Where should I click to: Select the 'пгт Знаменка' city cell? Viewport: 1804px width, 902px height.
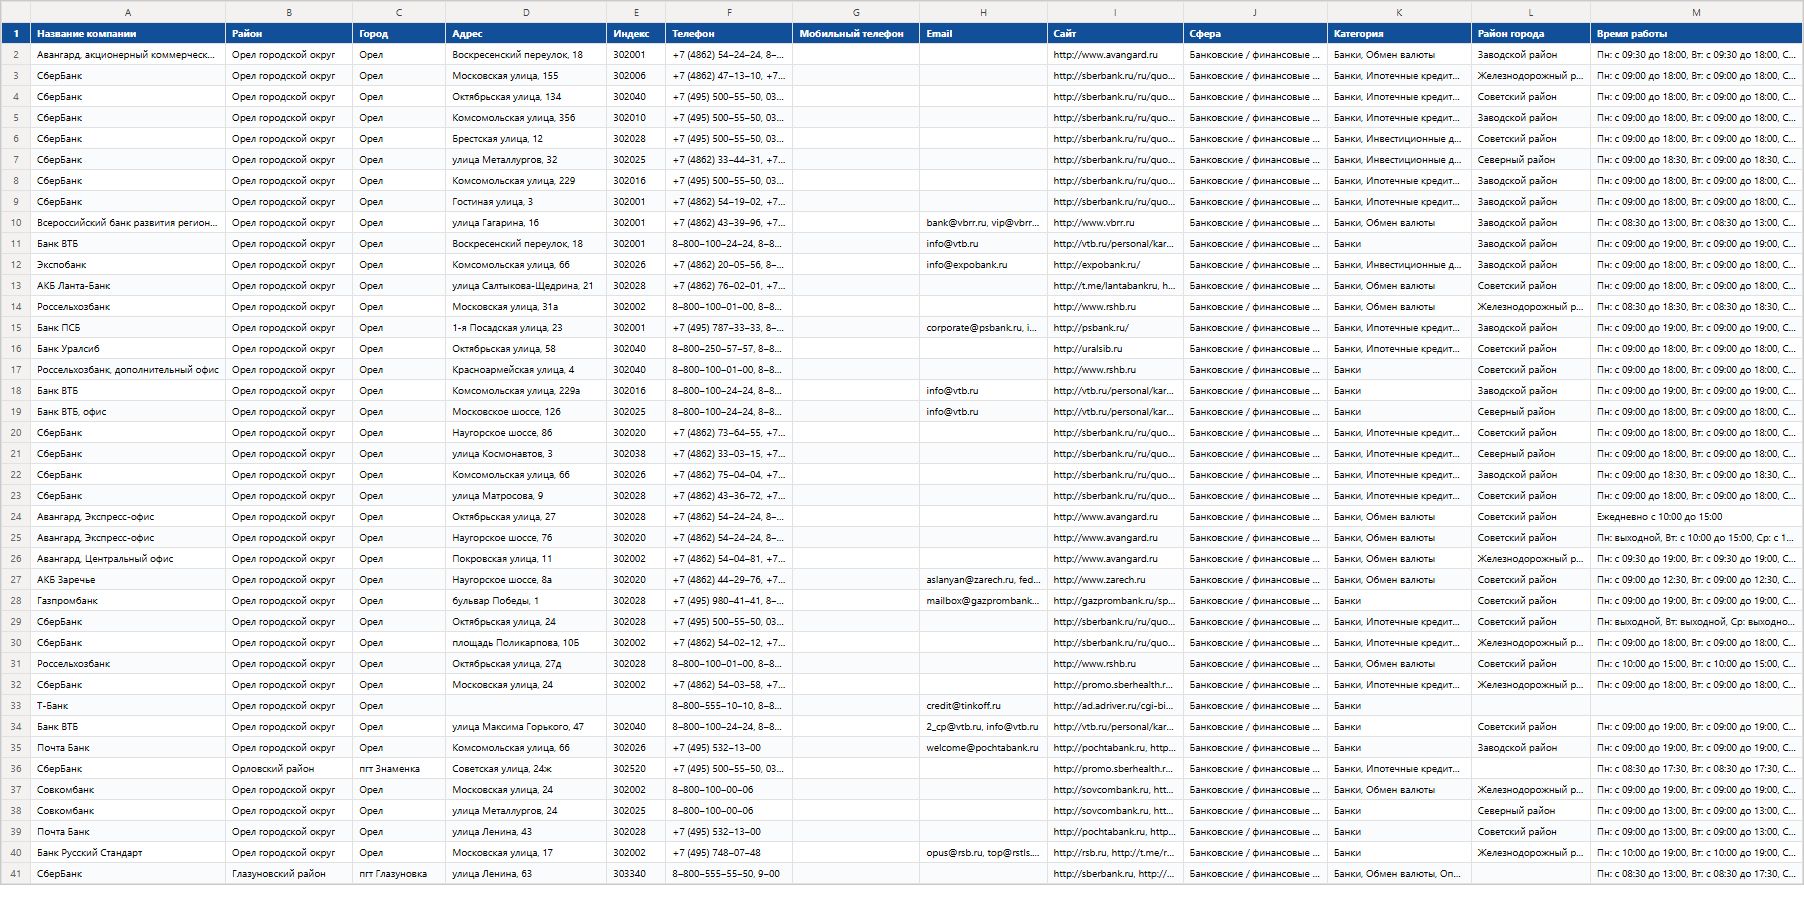(x=399, y=769)
